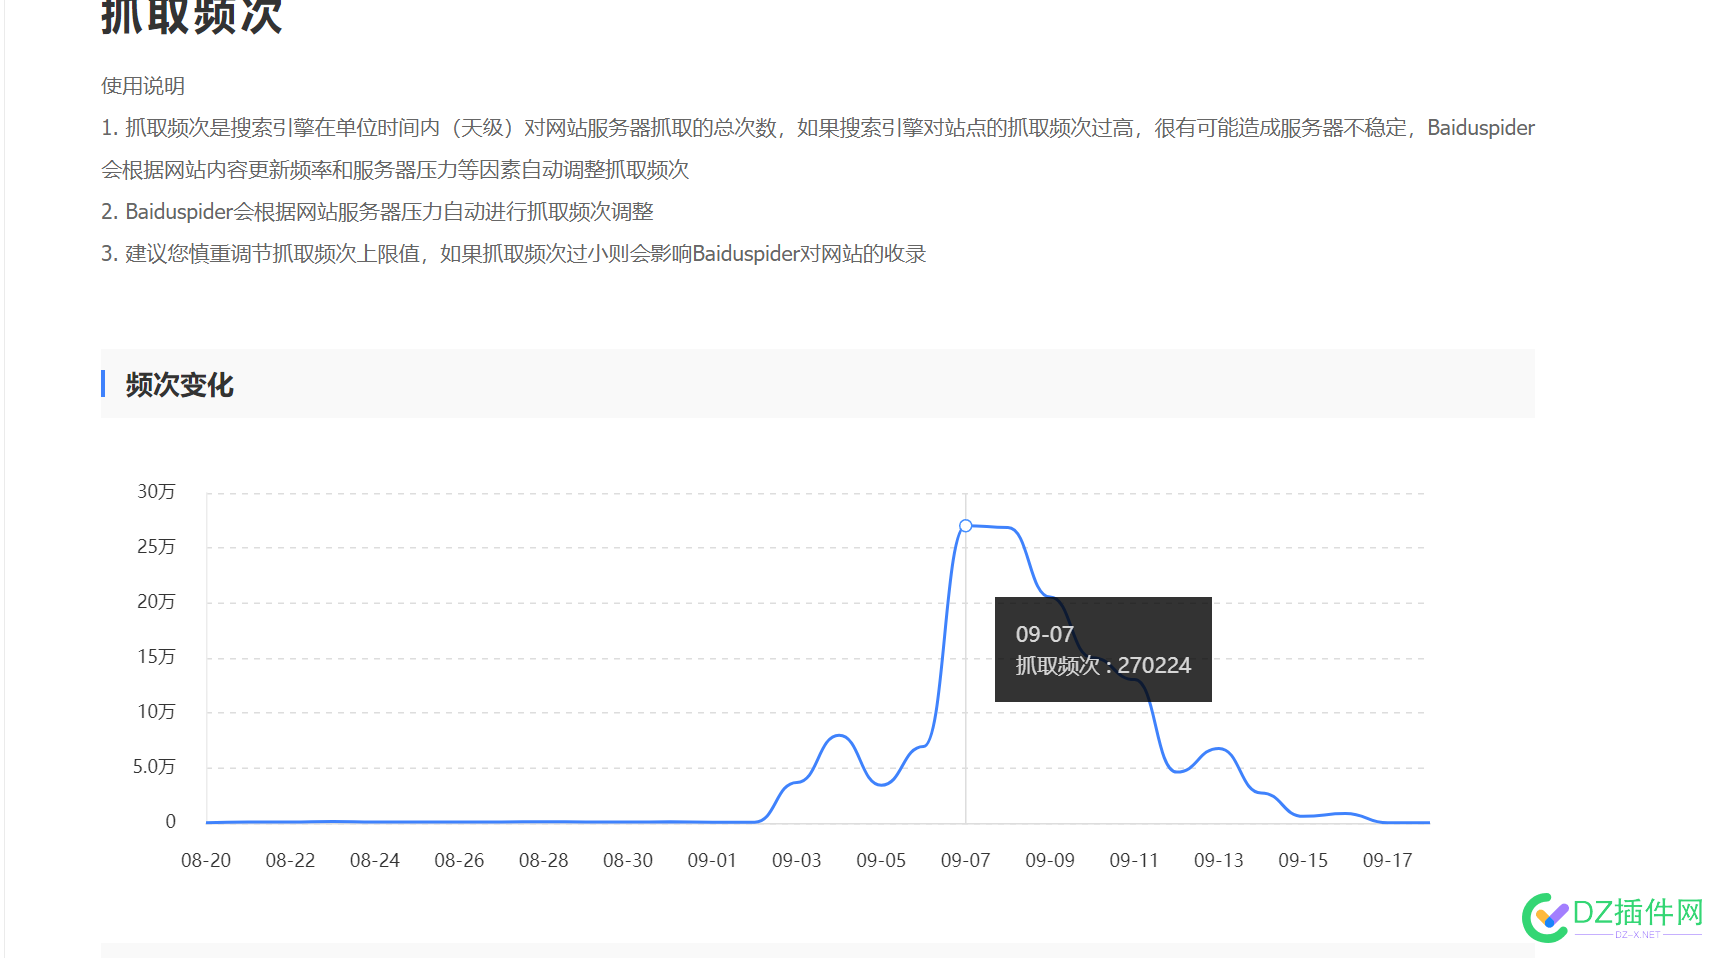Click y-axis label 15万
The width and height of the screenshot is (1722, 958).
coord(156,656)
